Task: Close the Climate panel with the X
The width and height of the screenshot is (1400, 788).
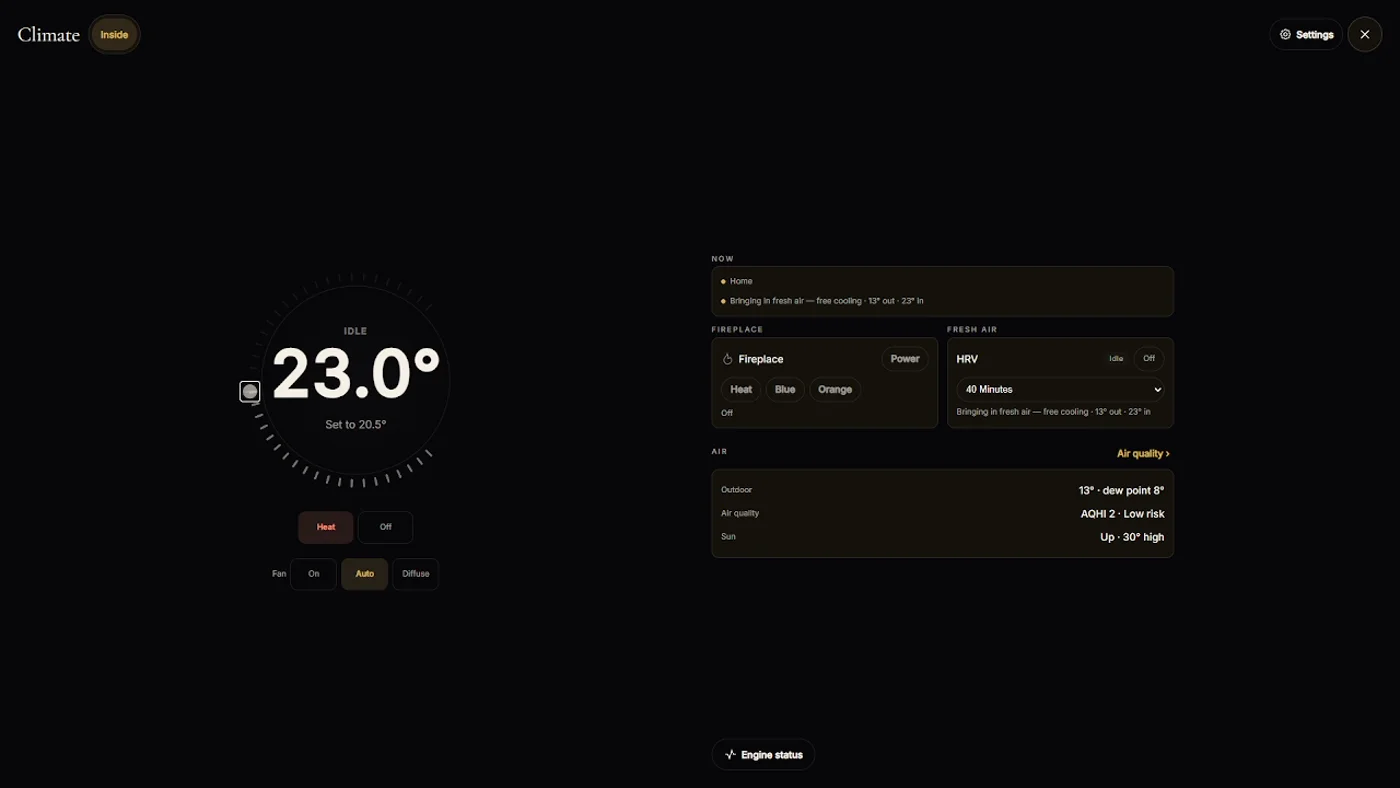Action: tap(1365, 34)
